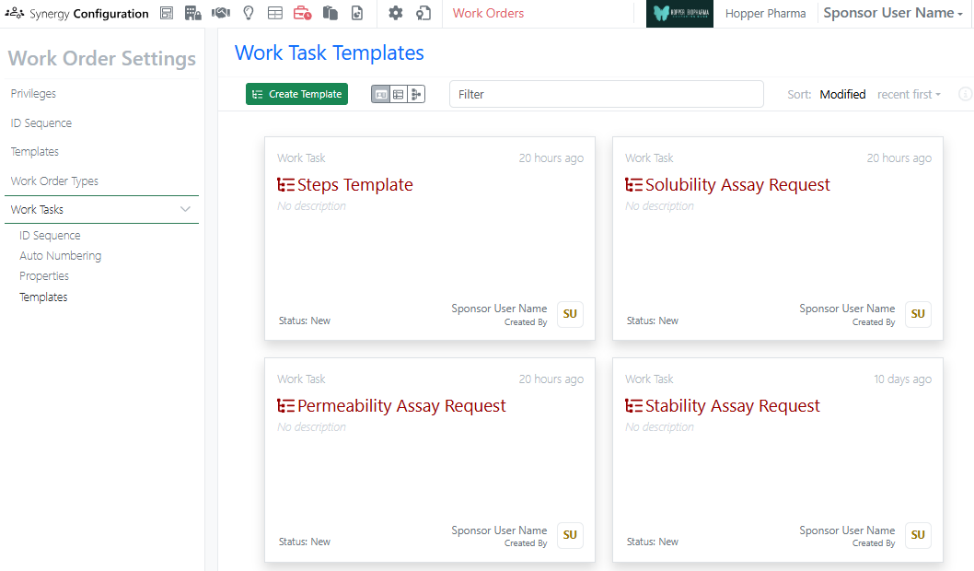Open the Permeability Assay Request title
Screen dimensions: 974x571
(401, 406)
